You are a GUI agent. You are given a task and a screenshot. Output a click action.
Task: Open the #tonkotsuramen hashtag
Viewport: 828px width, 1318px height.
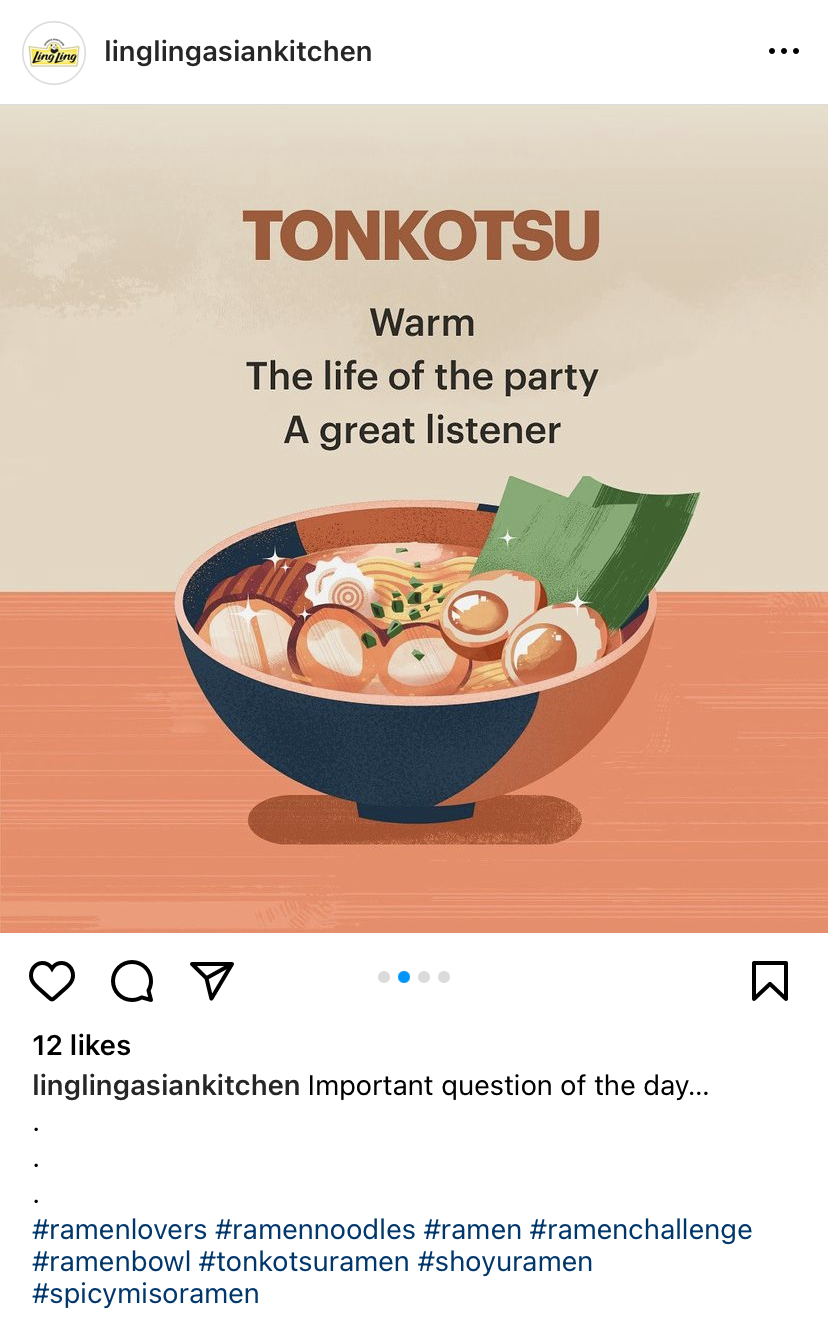tap(304, 1261)
